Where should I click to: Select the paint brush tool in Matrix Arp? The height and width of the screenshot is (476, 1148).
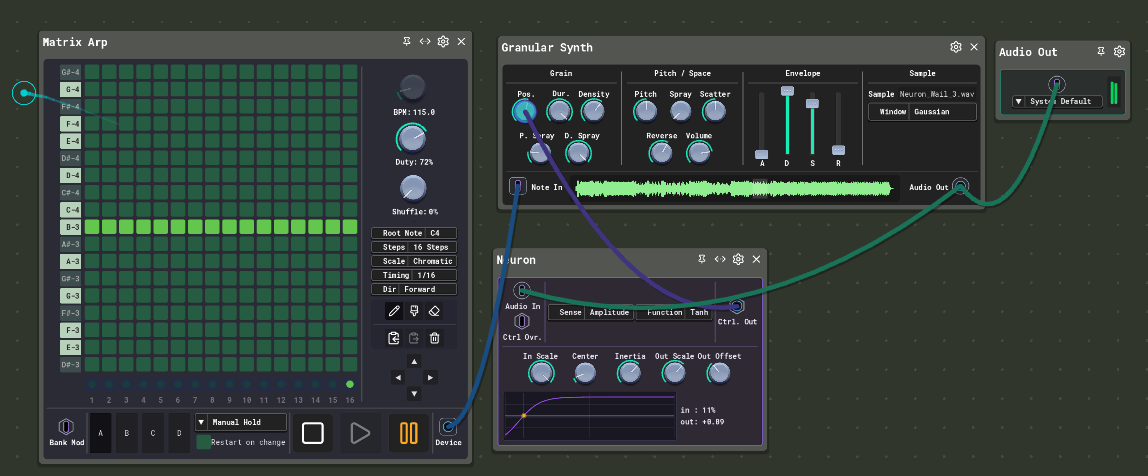pos(414,311)
